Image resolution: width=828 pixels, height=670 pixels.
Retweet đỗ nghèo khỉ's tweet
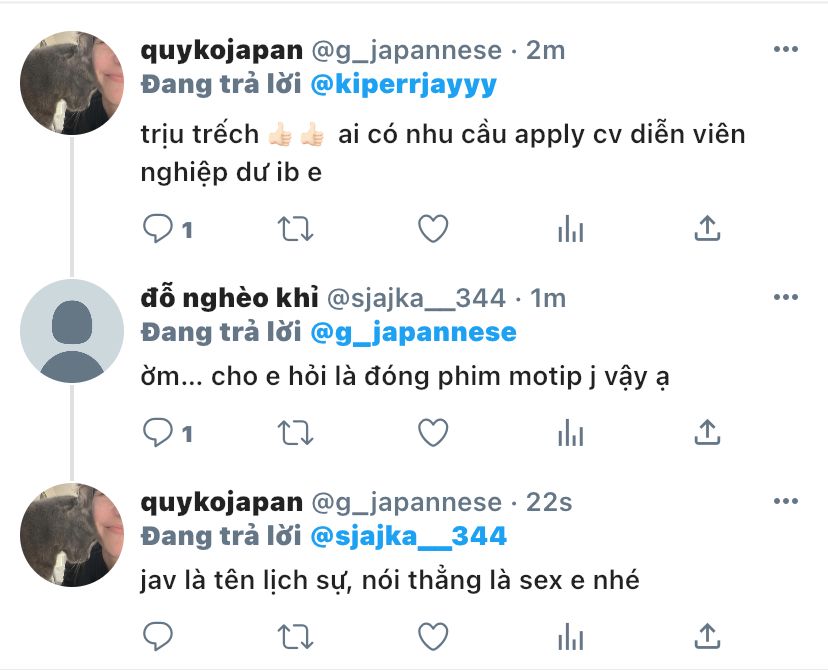point(295,433)
